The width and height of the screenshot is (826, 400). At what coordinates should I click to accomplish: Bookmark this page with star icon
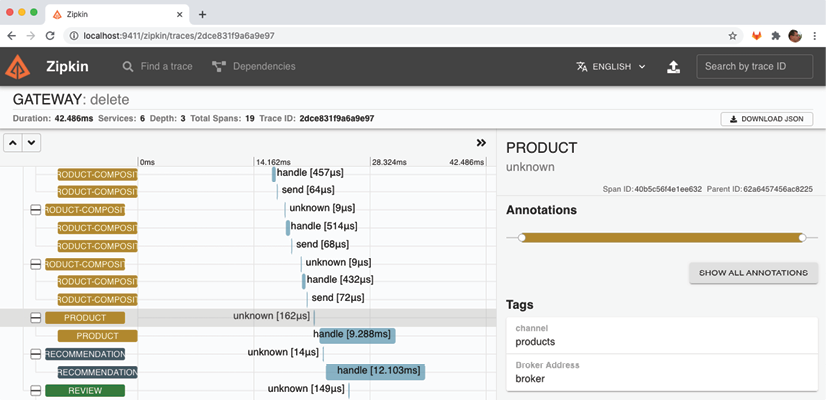pyautogui.click(x=732, y=36)
